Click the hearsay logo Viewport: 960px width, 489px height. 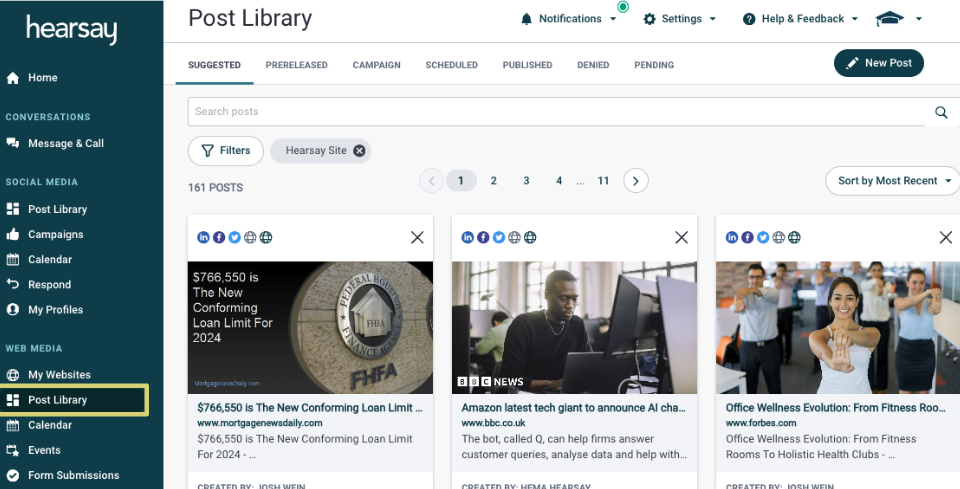pyautogui.click(x=71, y=29)
